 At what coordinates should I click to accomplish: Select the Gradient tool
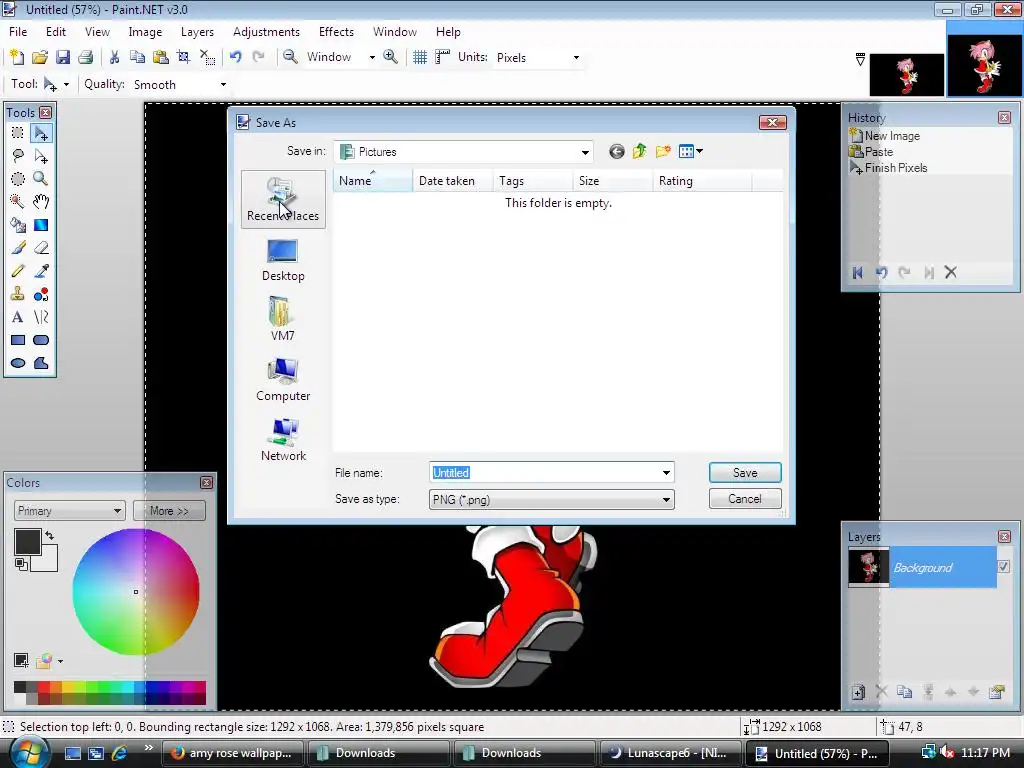(x=41, y=225)
